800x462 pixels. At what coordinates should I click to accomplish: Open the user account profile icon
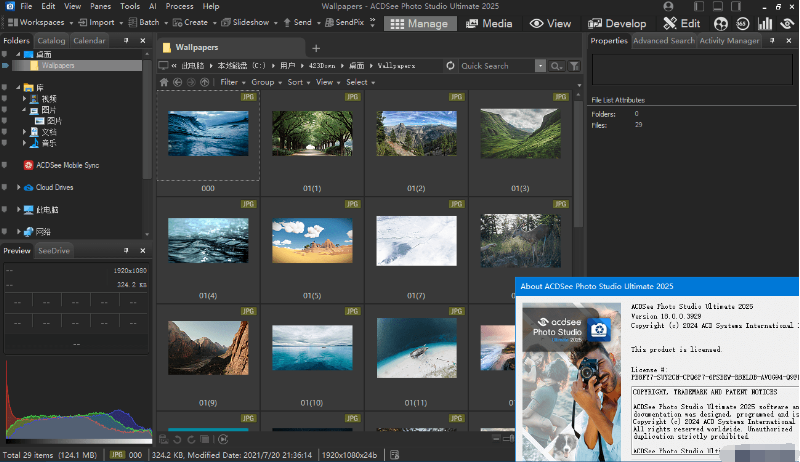(668, 6)
